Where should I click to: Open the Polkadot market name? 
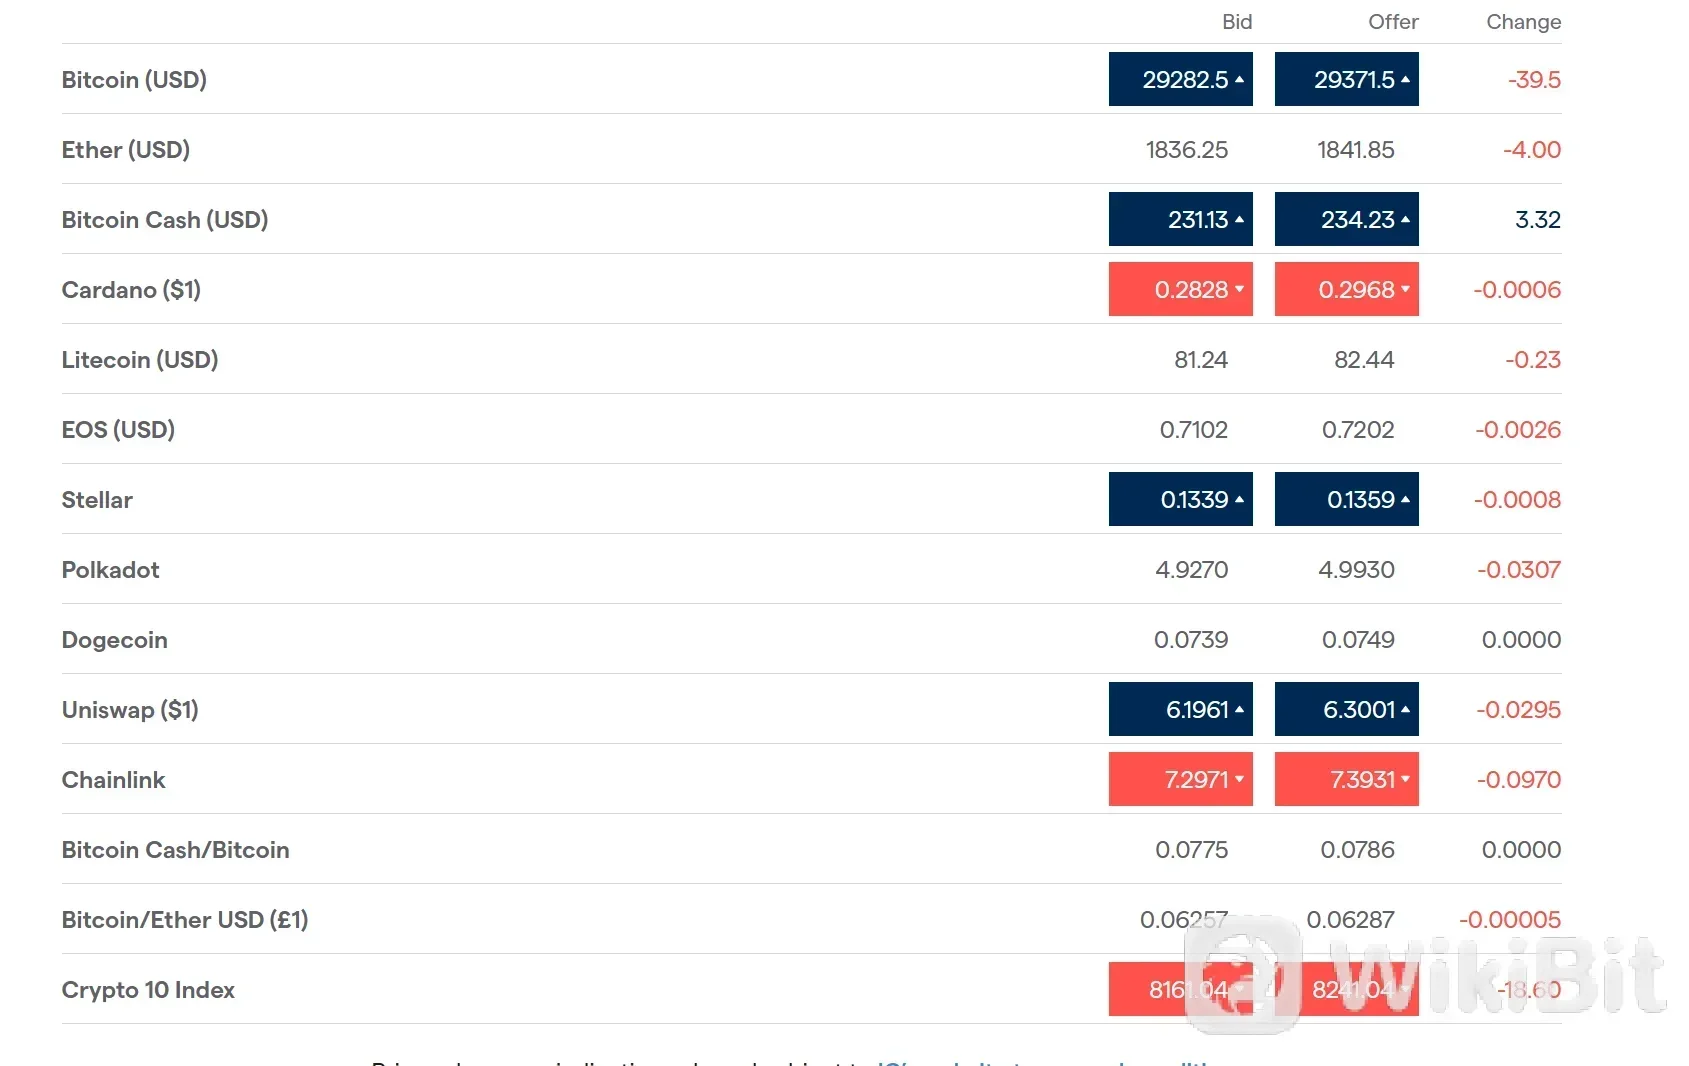pos(111,570)
